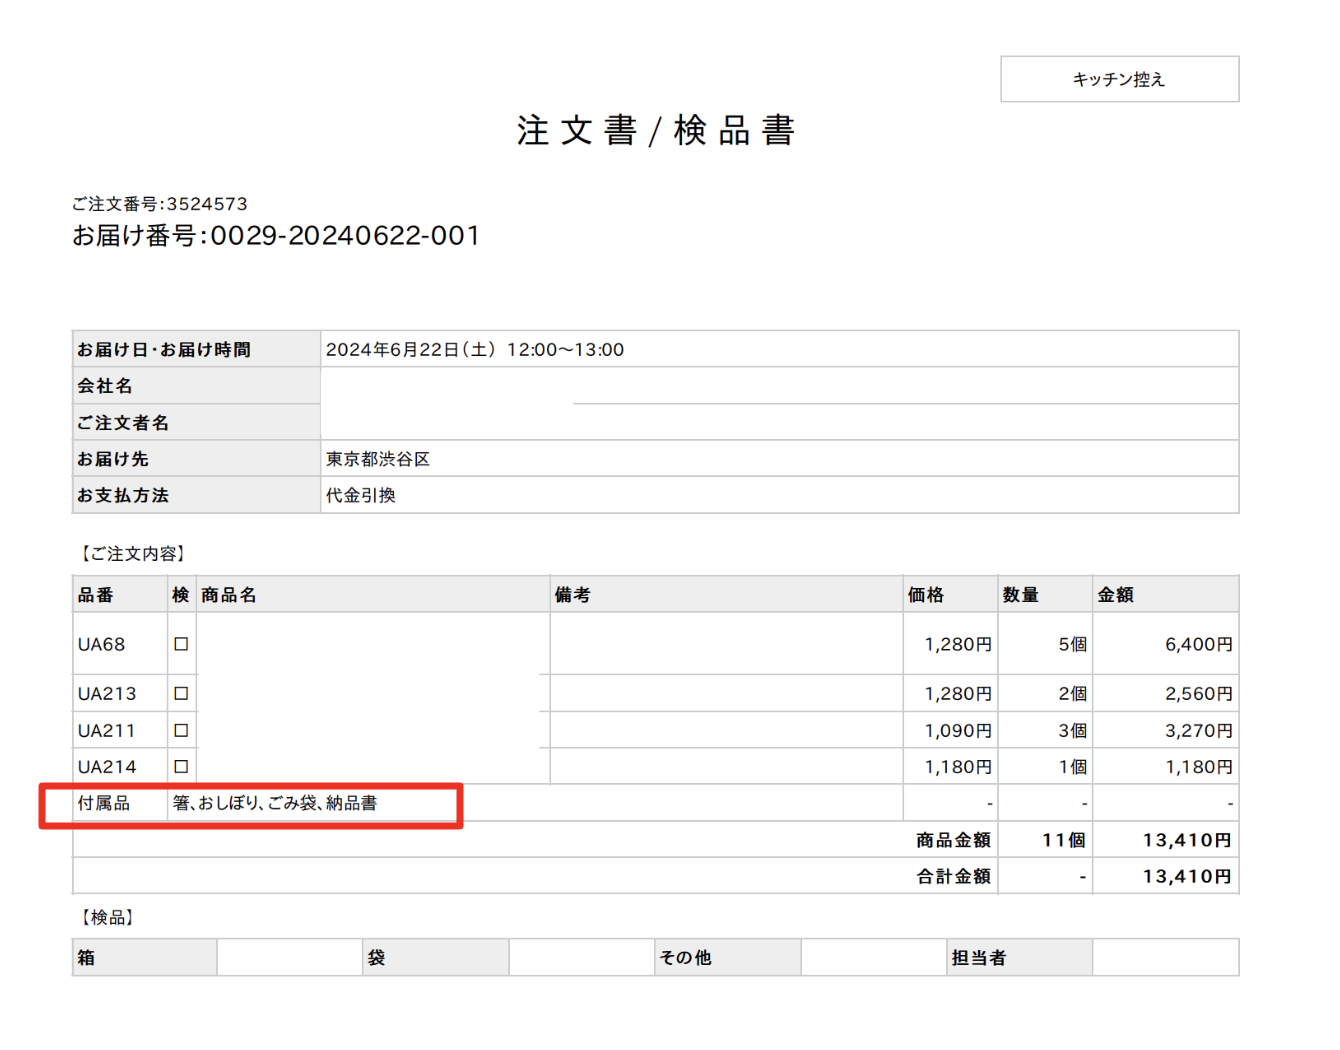The height and width of the screenshot is (1050, 1340).
Task: Click the 5個 quantity cell
Action: [x=1045, y=644]
